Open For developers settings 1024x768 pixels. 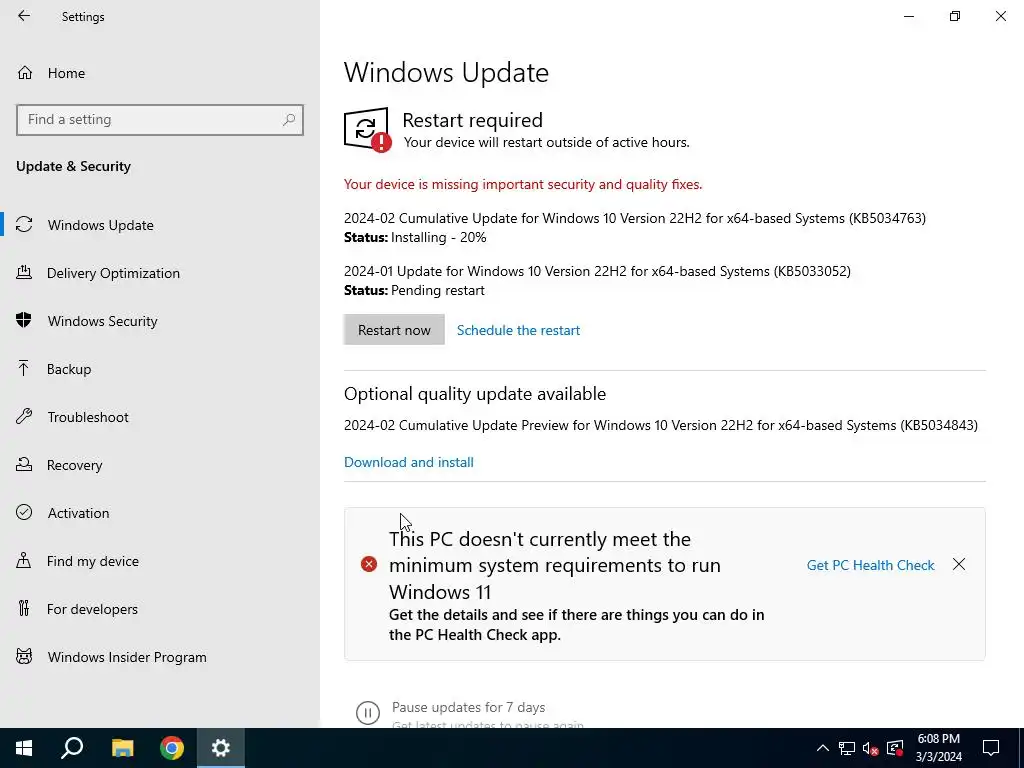tap(92, 609)
